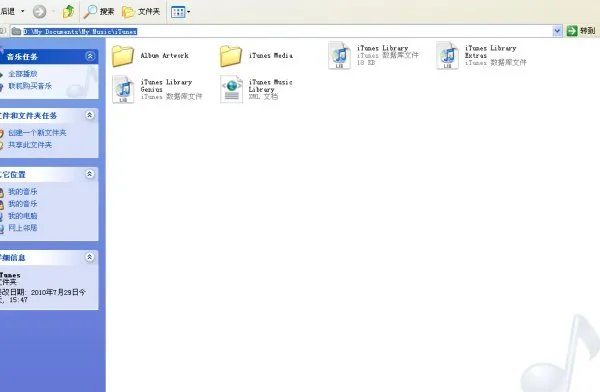Image resolution: width=600 pixels, height=392 pixels.
Task: Select the 'iTunes Library Extras' file name
Action: [x=491, y=52]
